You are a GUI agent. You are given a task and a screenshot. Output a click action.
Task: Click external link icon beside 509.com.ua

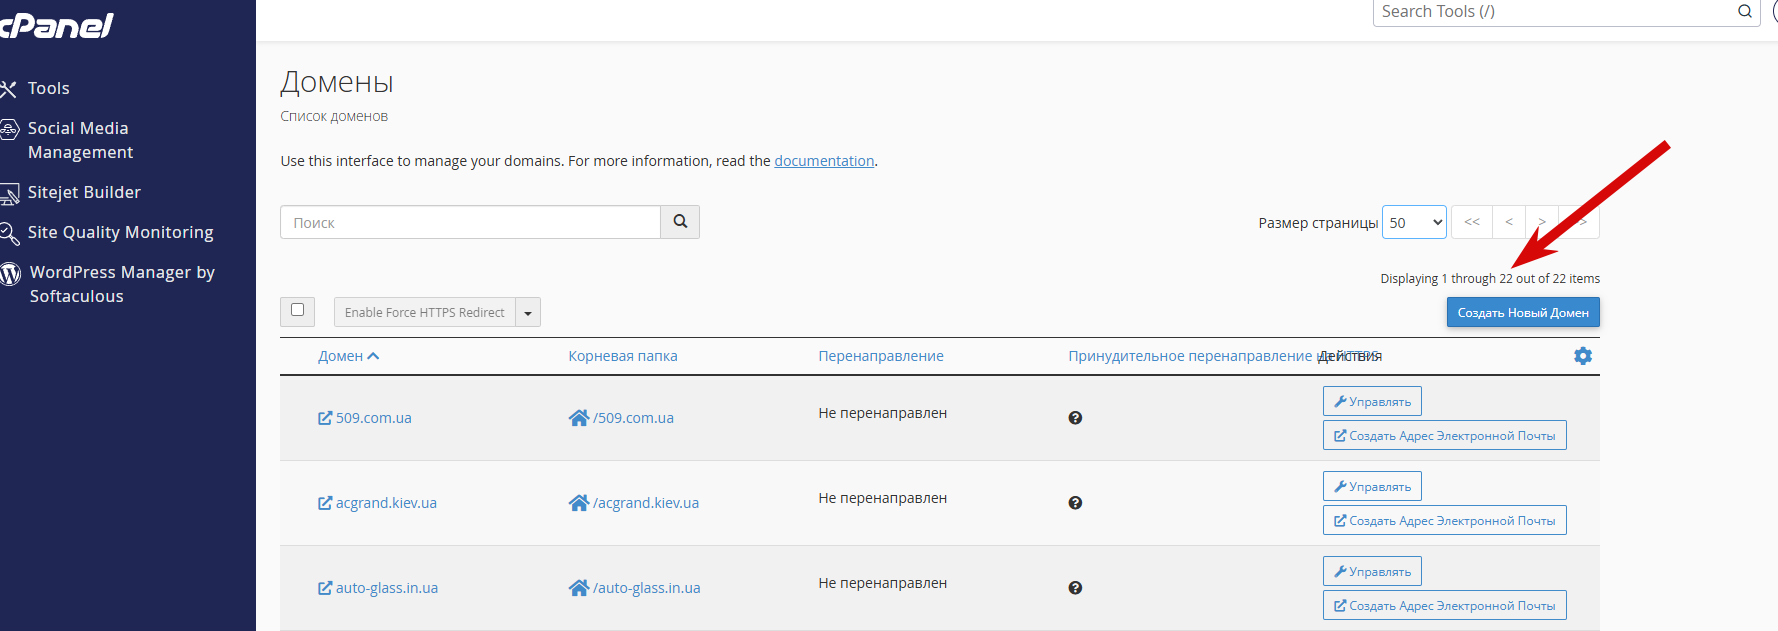tap(325, 418)
